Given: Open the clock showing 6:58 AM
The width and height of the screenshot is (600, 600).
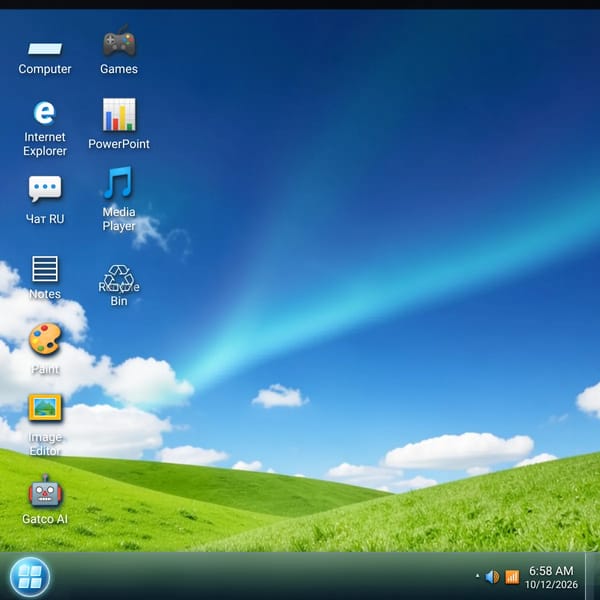Looking at the screenshot, I should (x=551, y=577).
